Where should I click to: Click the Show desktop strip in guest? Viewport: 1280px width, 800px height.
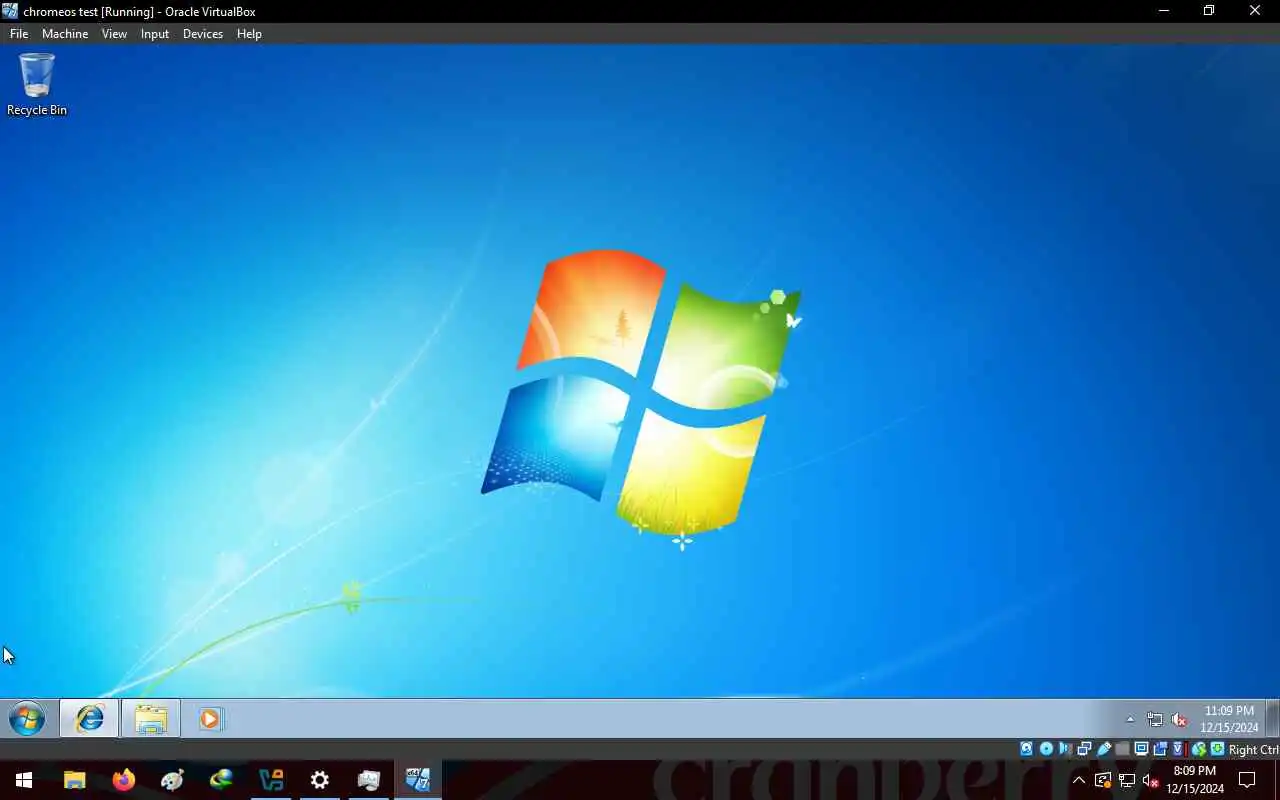tap(1273, 718)
